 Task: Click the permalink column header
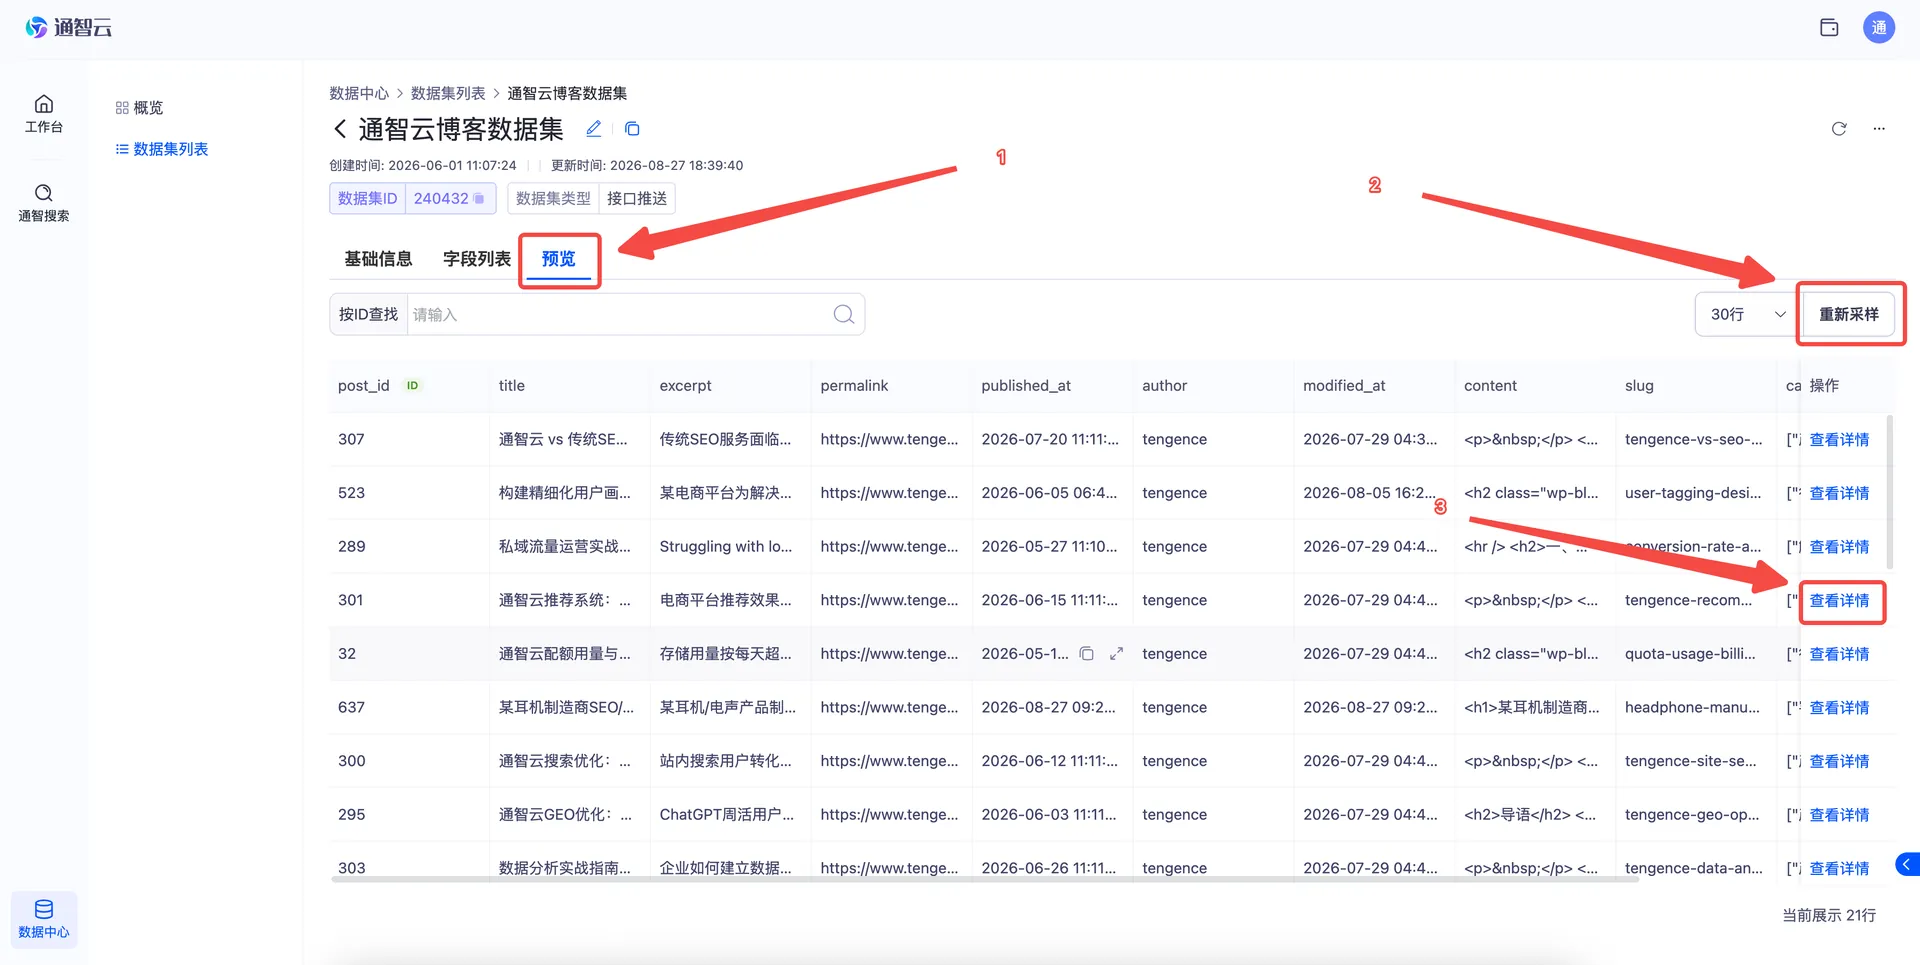coord(854,386)
